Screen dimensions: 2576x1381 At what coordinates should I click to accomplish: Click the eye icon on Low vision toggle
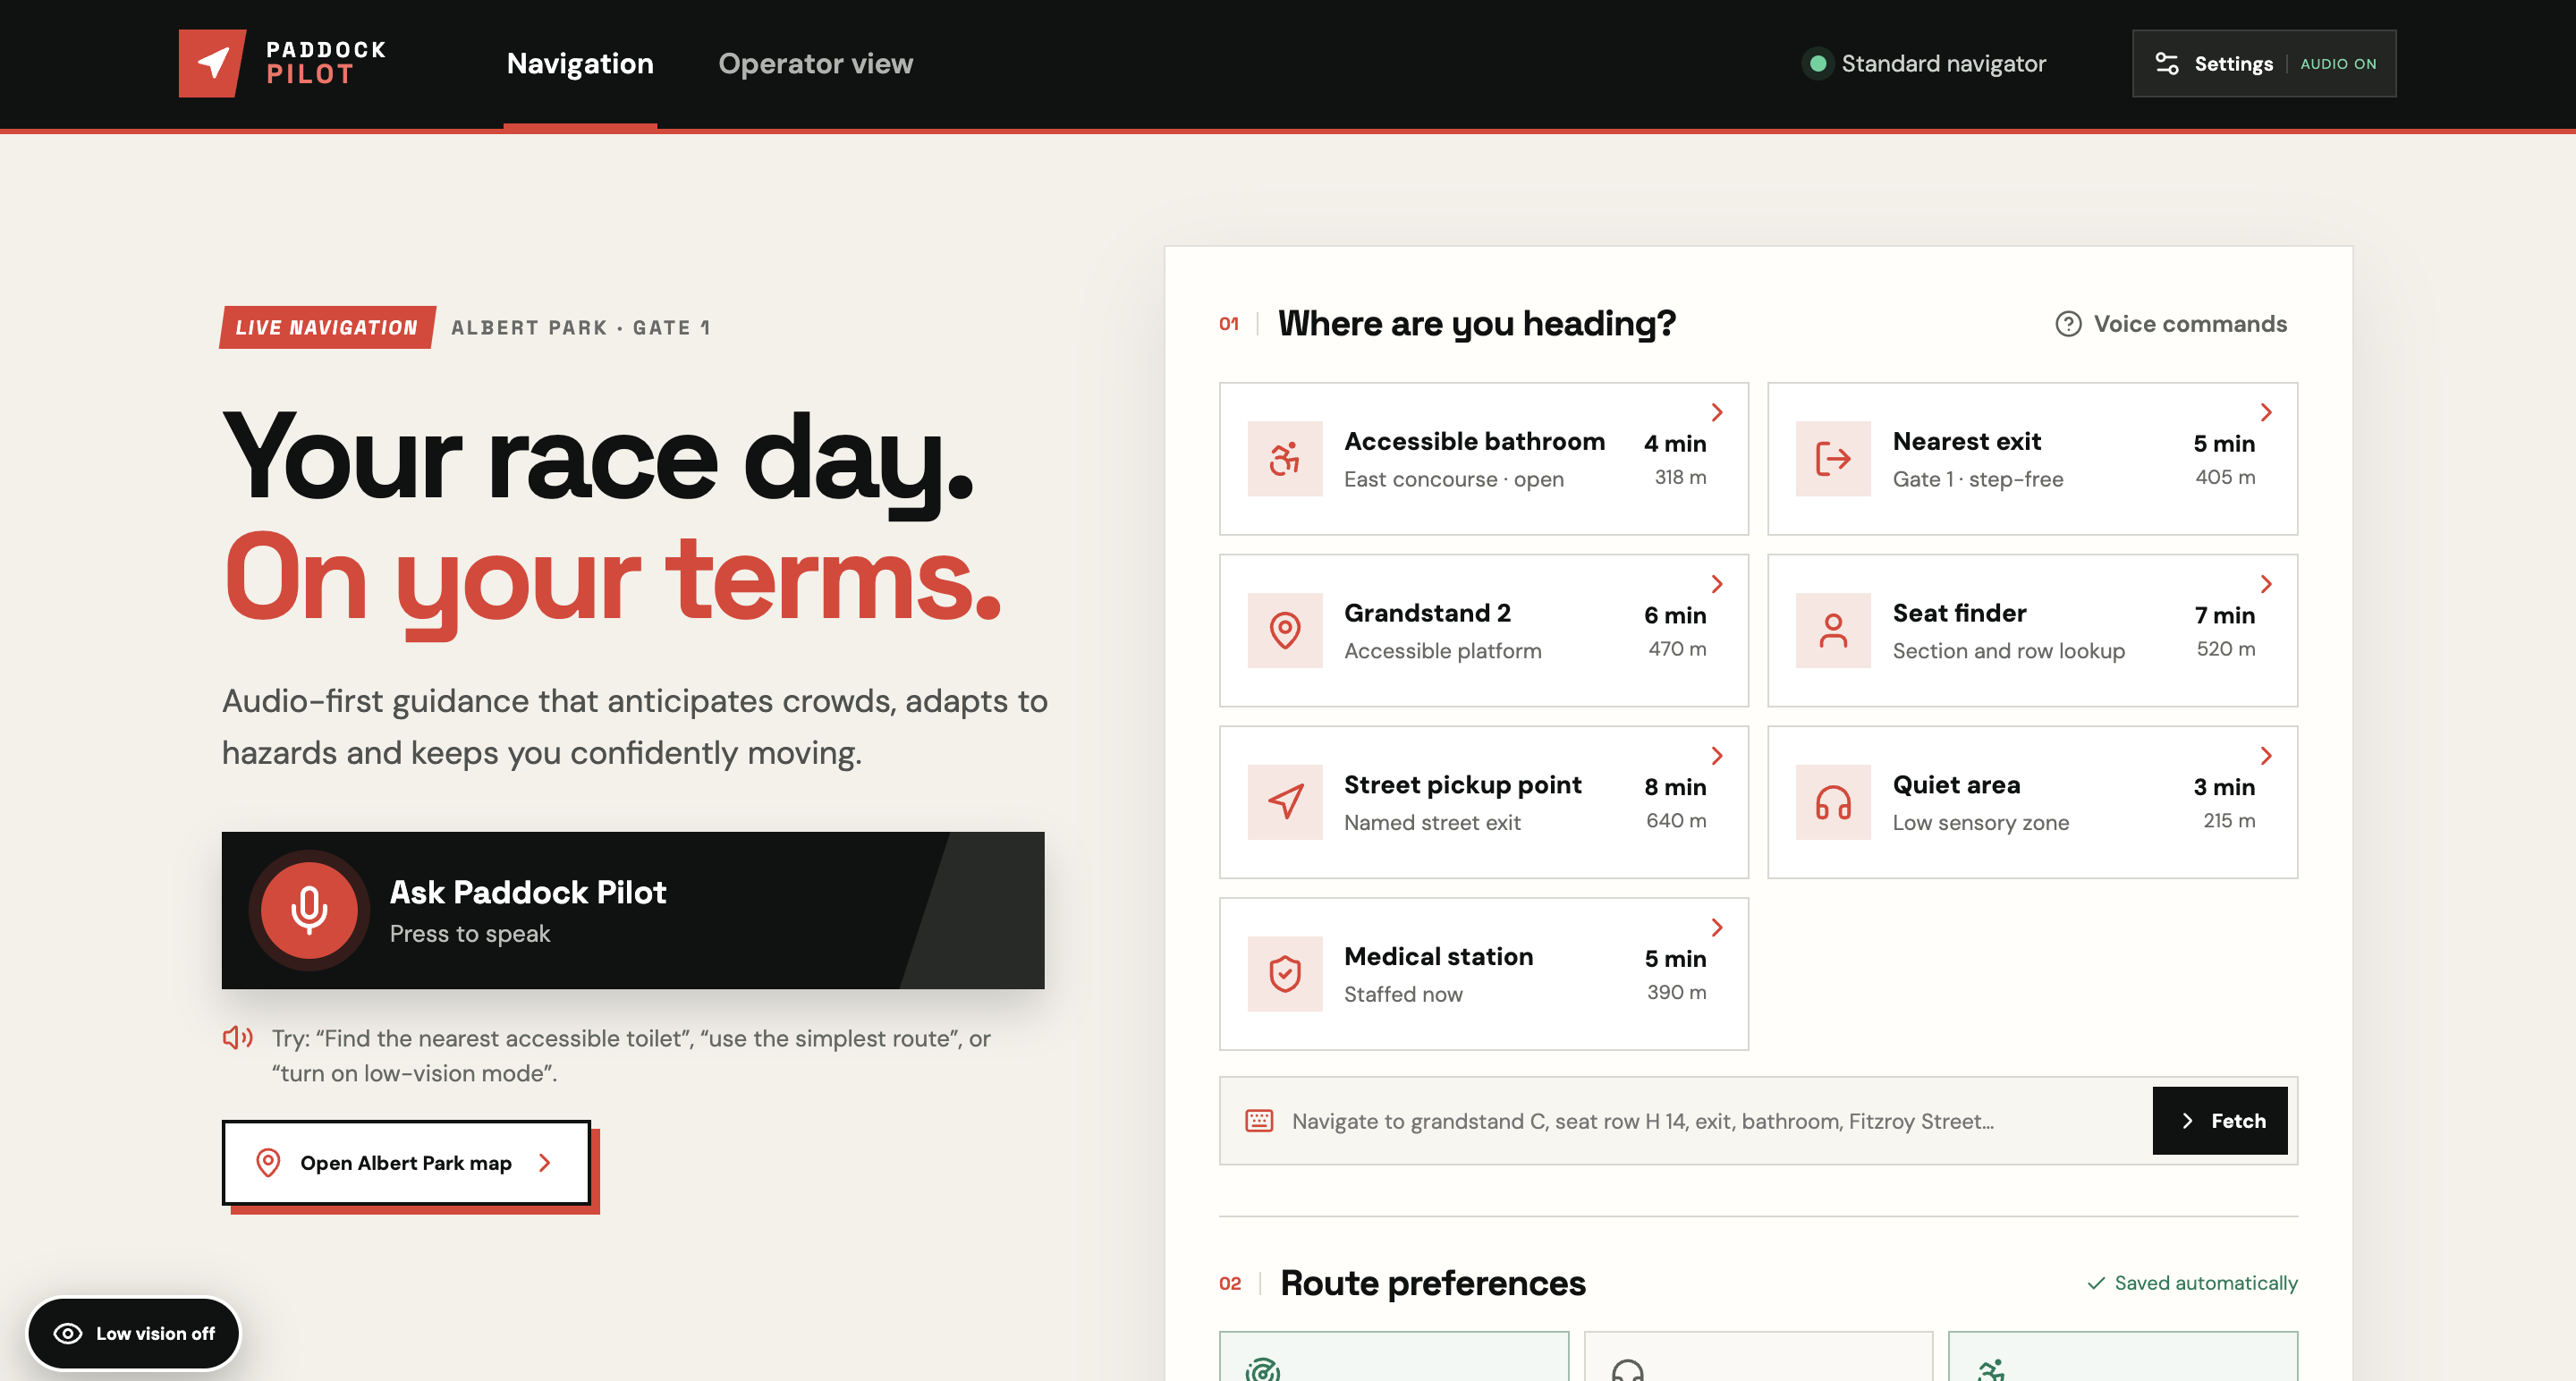tap(68, 1333)
